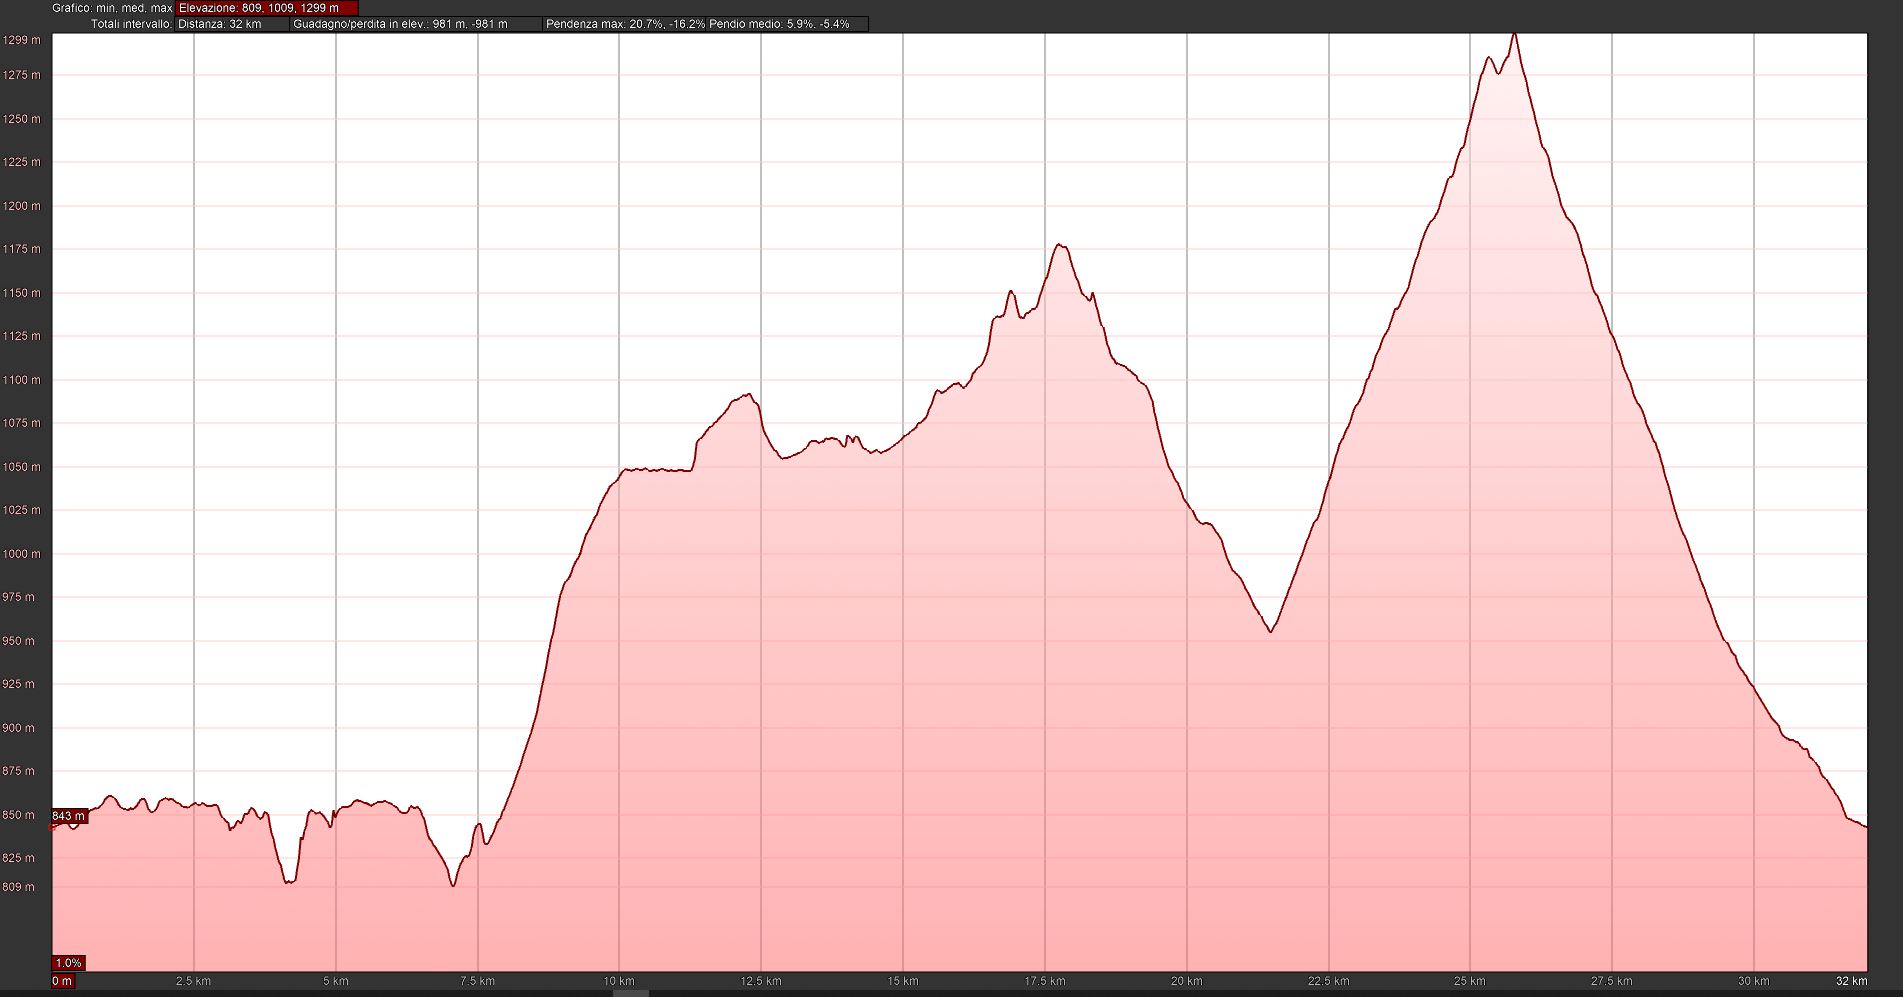Click the 32 km end distance marker
The width and height of the screenshot is (1903, 997).
pyautogui.click(x=1851, y=981)
